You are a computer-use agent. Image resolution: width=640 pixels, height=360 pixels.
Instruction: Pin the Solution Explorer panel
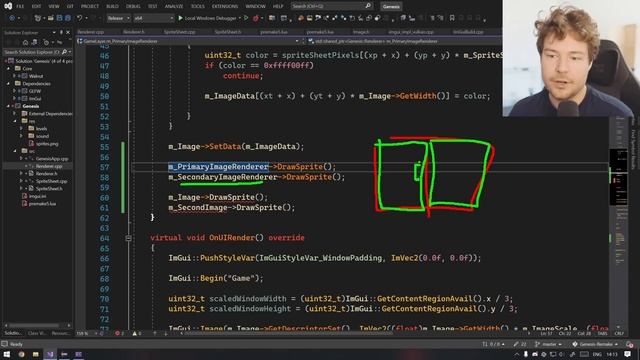coord(61,32)
